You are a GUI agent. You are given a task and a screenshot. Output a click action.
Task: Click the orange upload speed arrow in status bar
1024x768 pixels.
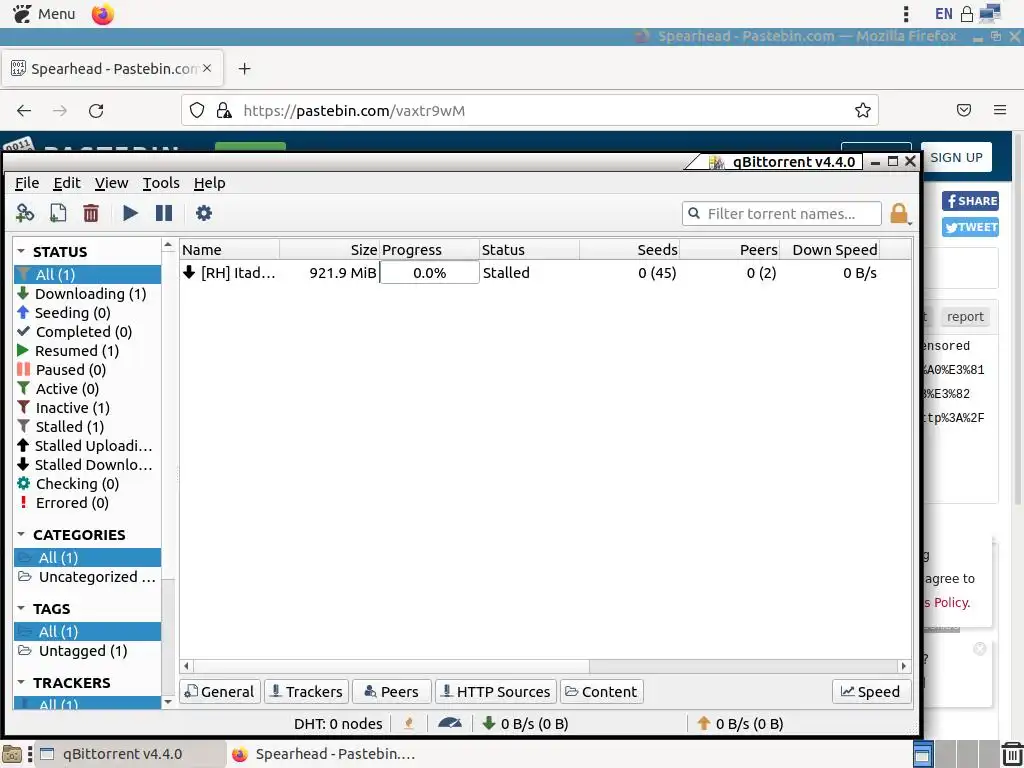(x=703, y=724)
